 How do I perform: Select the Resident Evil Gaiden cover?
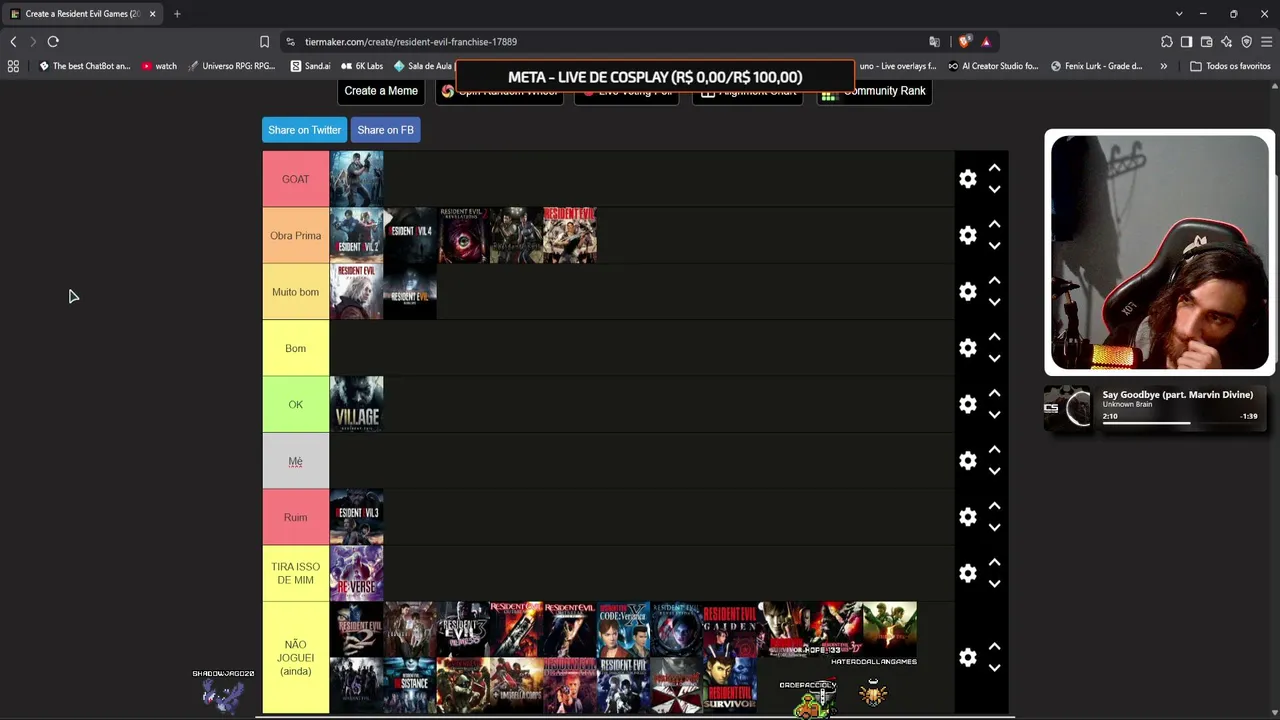point(730,629)
